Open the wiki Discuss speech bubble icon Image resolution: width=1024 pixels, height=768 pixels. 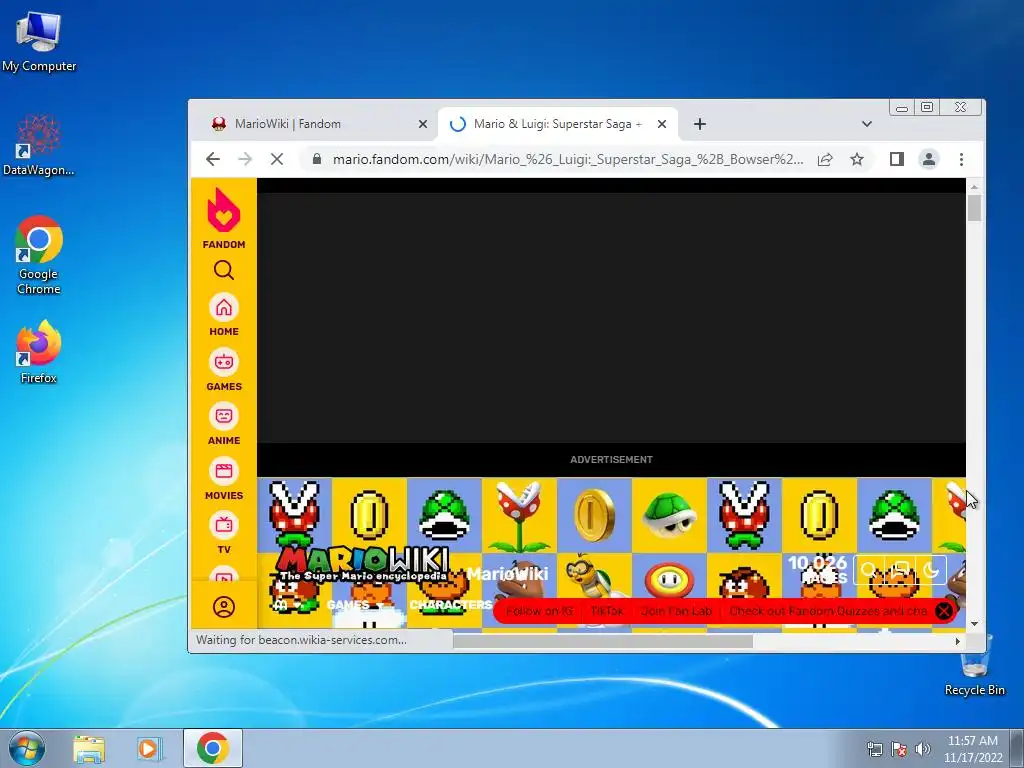(x=900, y=571)
